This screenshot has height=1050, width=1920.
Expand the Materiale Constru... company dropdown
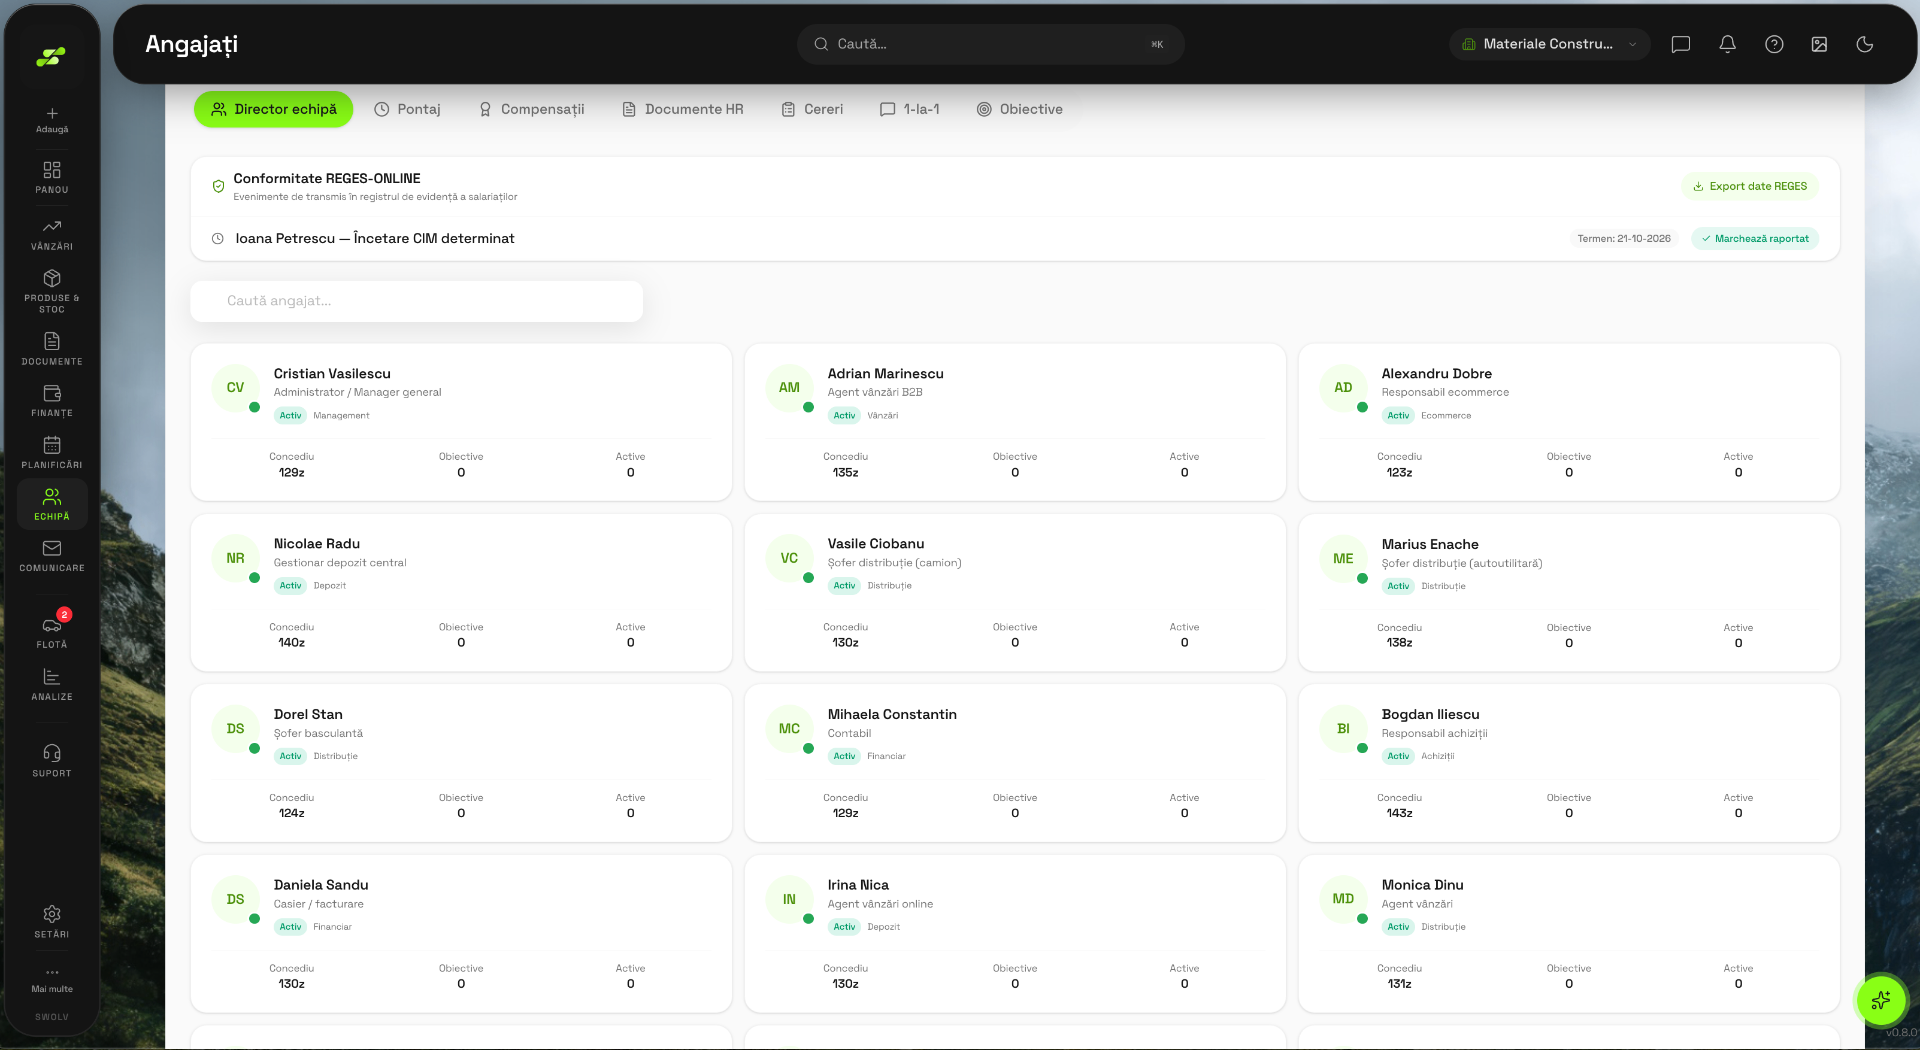pyautogui.click(x=1550, y=44)
